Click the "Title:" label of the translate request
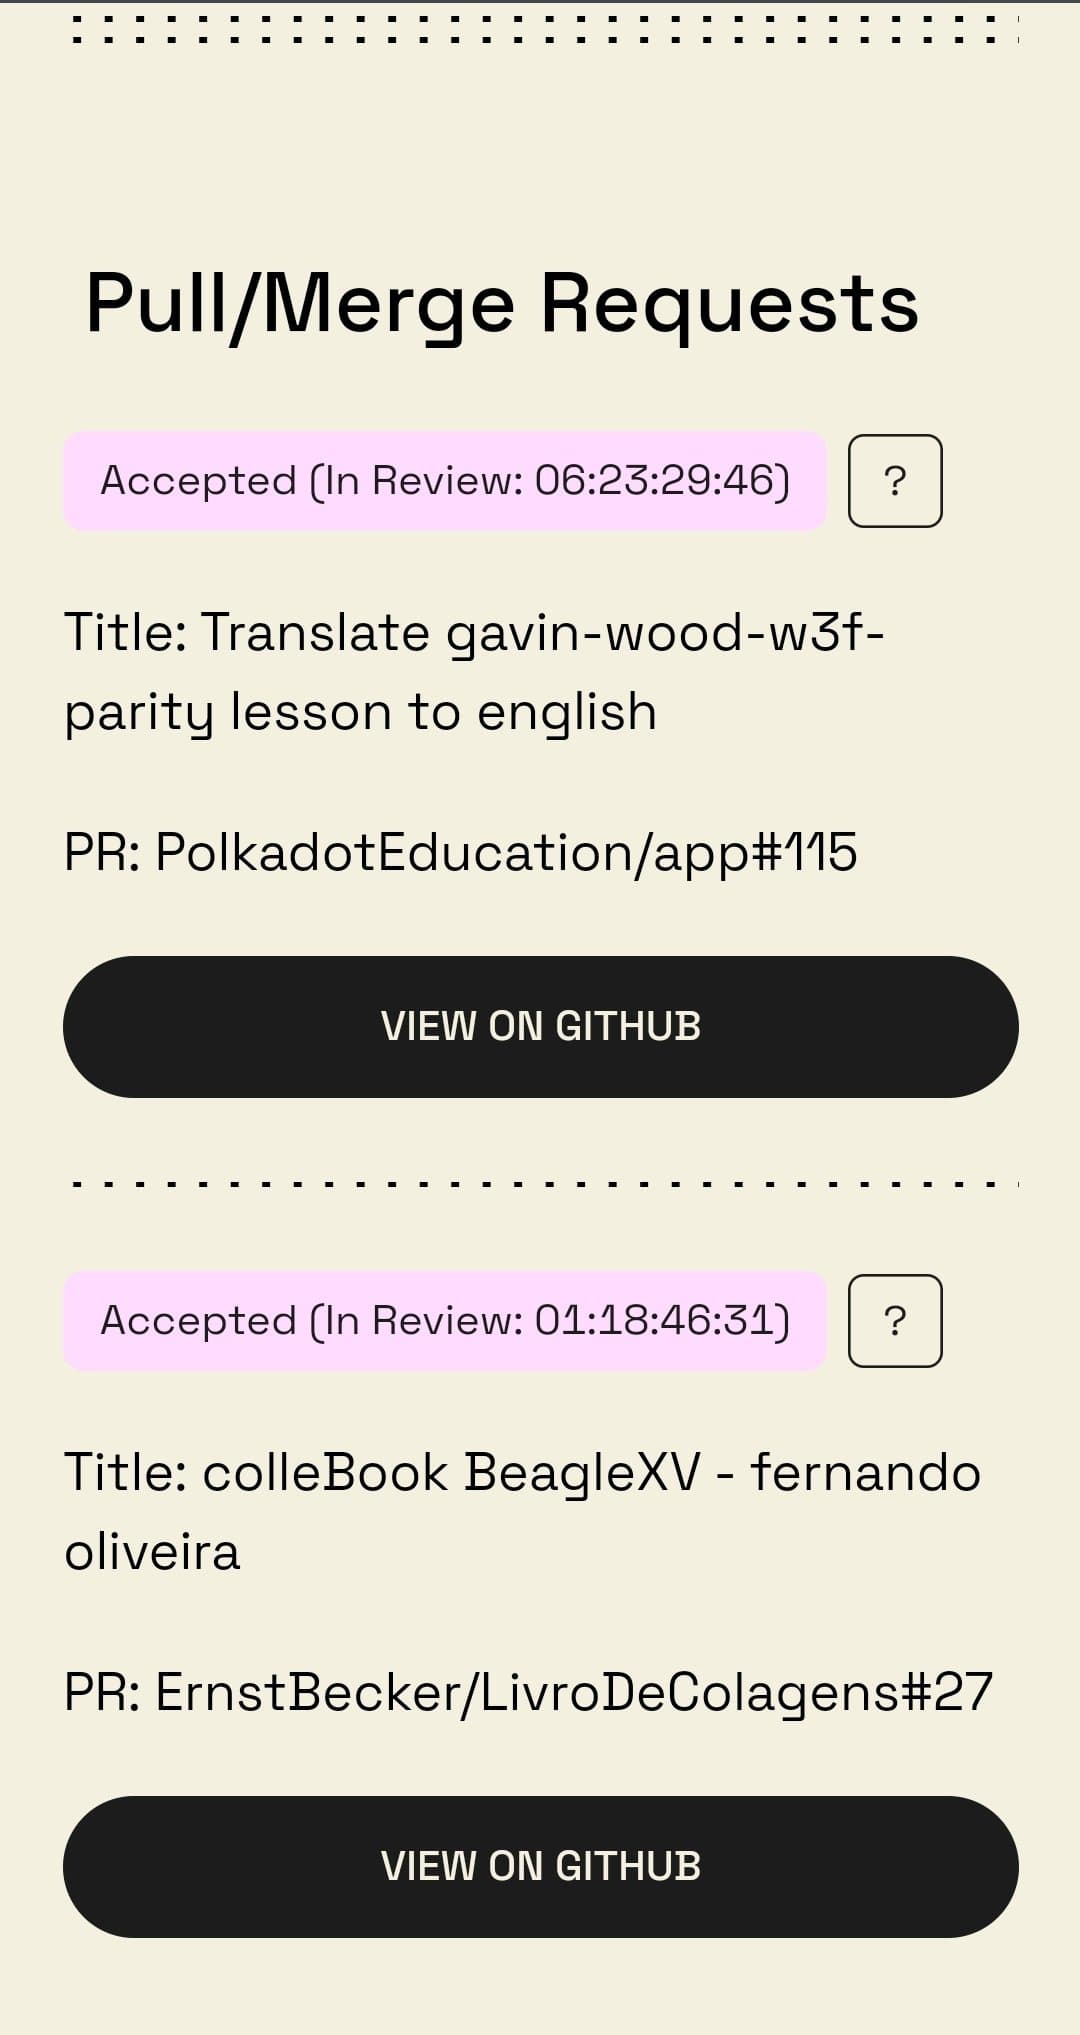Viewport: 1080px width, 2035px height. point(126,633)
